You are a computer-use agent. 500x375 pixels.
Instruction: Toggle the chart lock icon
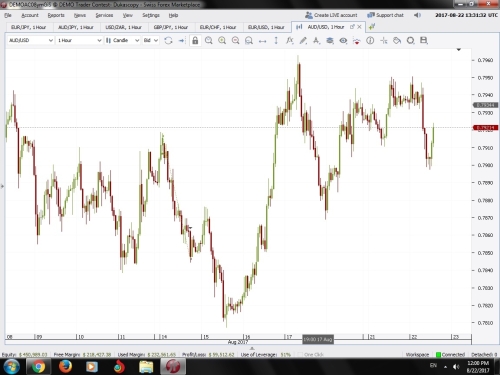coord(195,41)
